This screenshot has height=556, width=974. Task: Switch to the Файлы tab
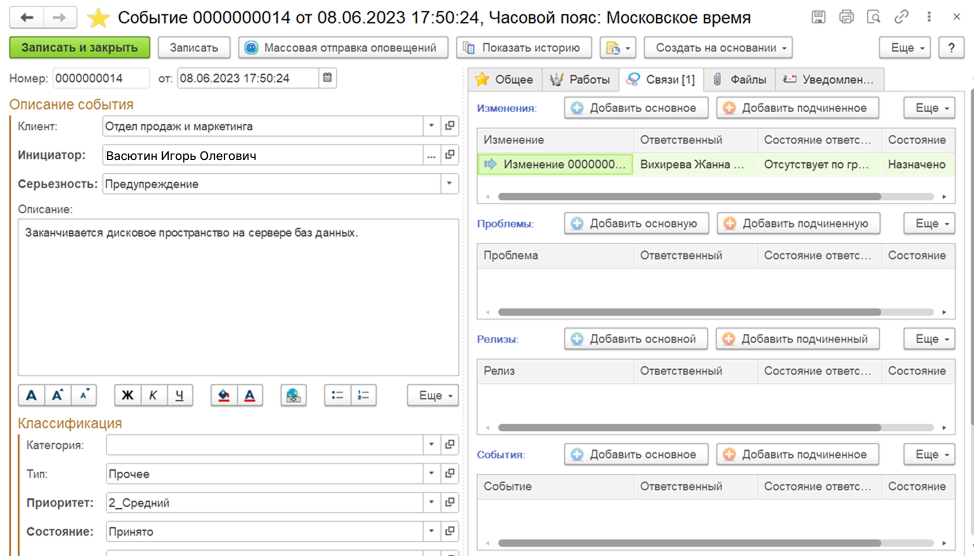(x=739, y=80)
